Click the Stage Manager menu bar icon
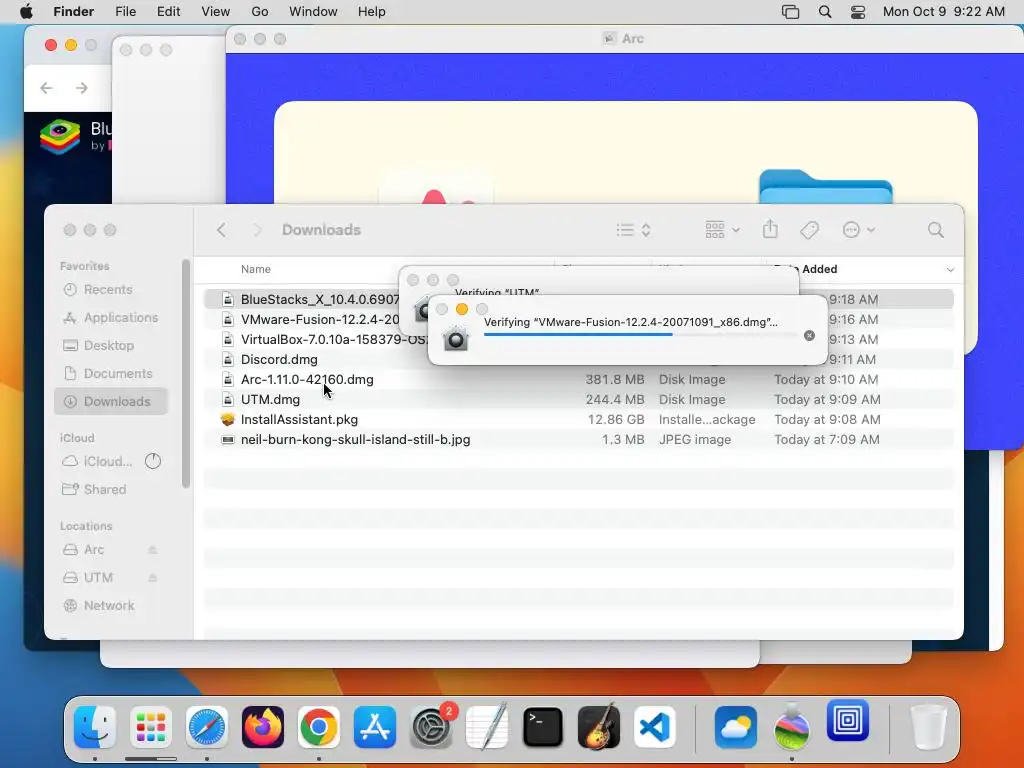Screen dimensions: 1024x768 click(x=790, y=12)
